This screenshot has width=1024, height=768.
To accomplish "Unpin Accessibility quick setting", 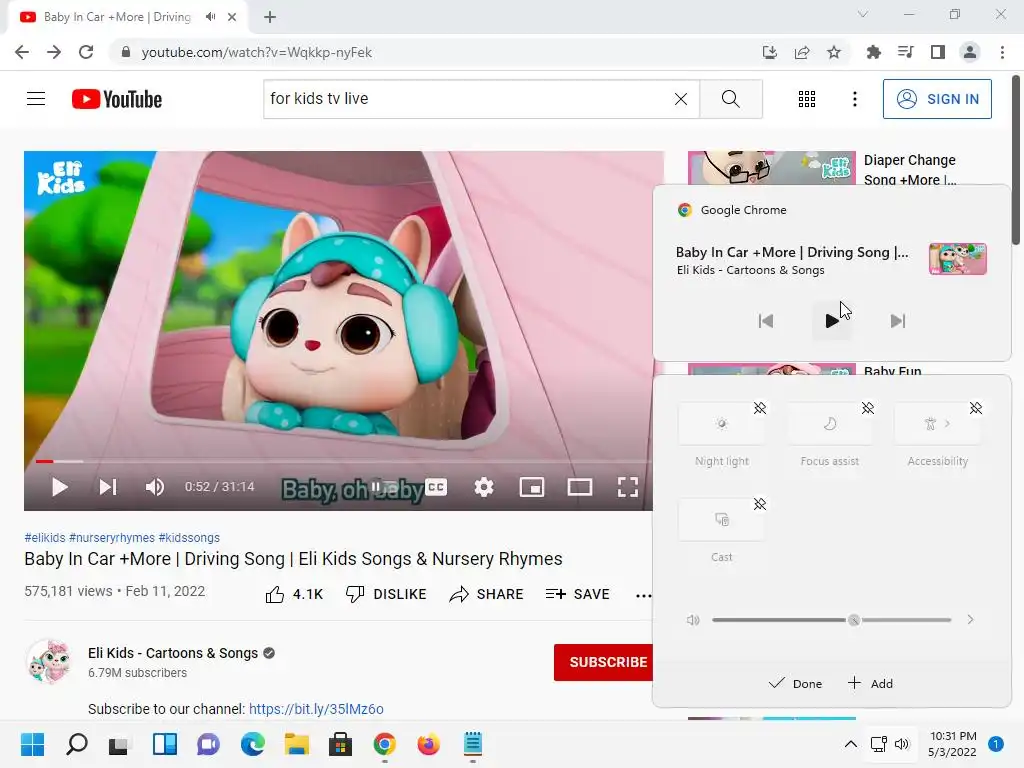I will 976,408.
